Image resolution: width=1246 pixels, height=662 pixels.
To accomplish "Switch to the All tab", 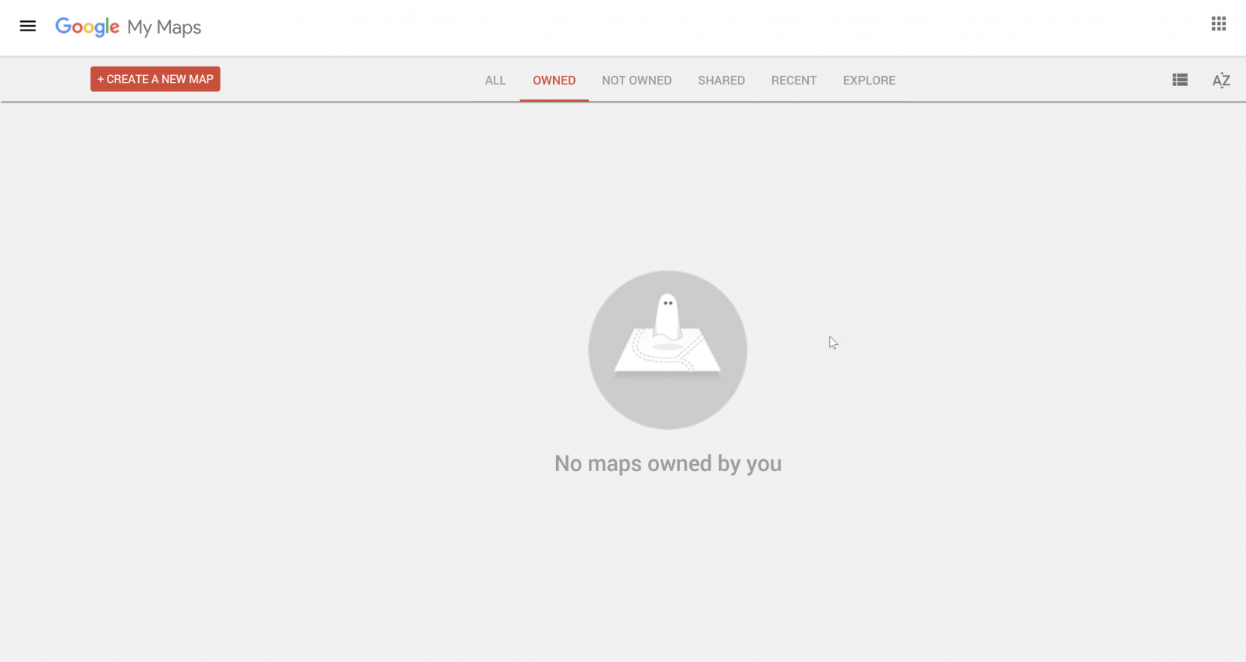I will 495,80.
